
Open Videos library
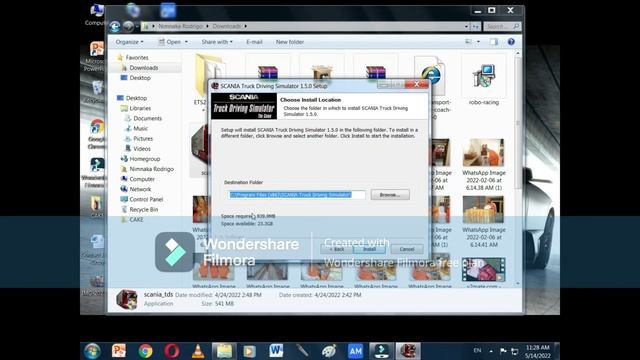(x=142, y=149)
